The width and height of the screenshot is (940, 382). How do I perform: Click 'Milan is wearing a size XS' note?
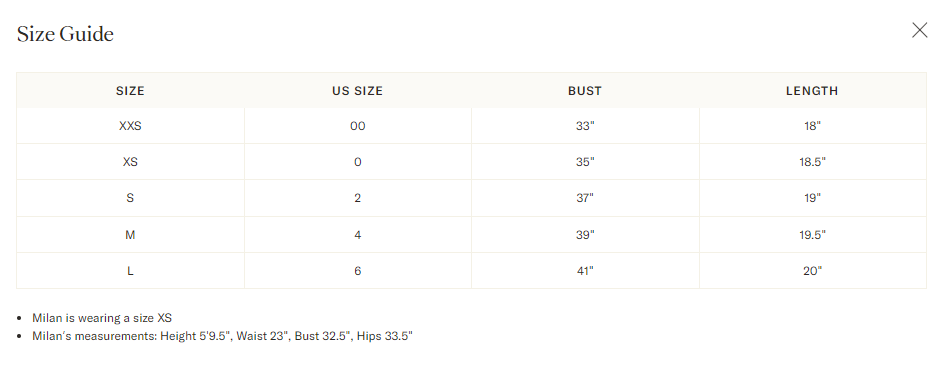(102, 318)
